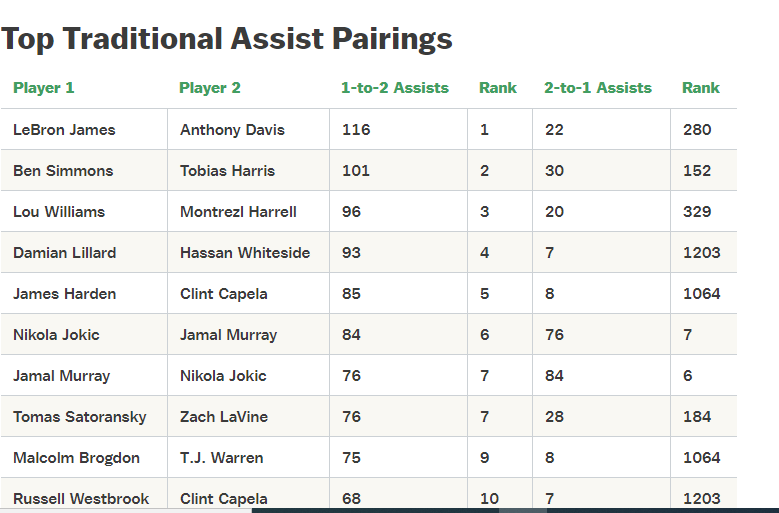Click the horizontal scrollbar thumb at bottom
Screen dimensions: 779x513
(523, 510)
